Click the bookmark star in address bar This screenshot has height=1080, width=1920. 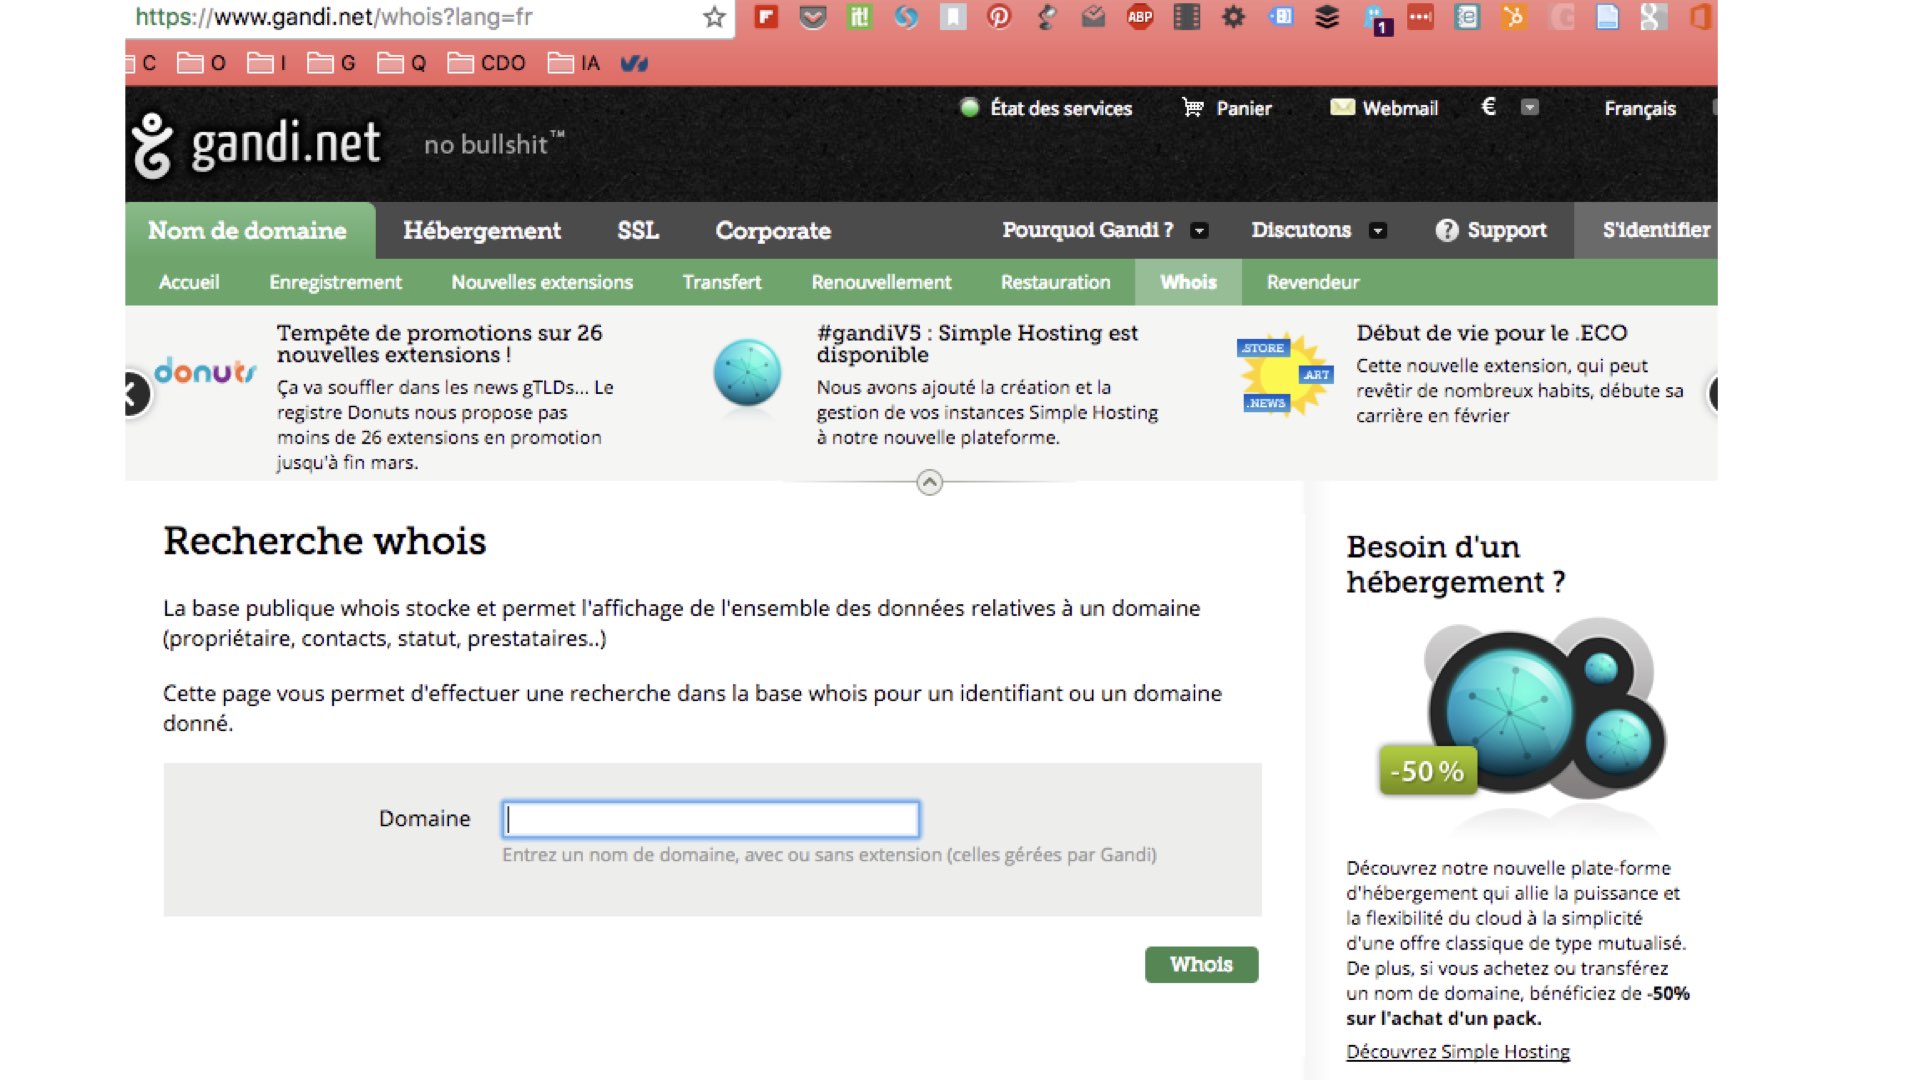(713, 17)
